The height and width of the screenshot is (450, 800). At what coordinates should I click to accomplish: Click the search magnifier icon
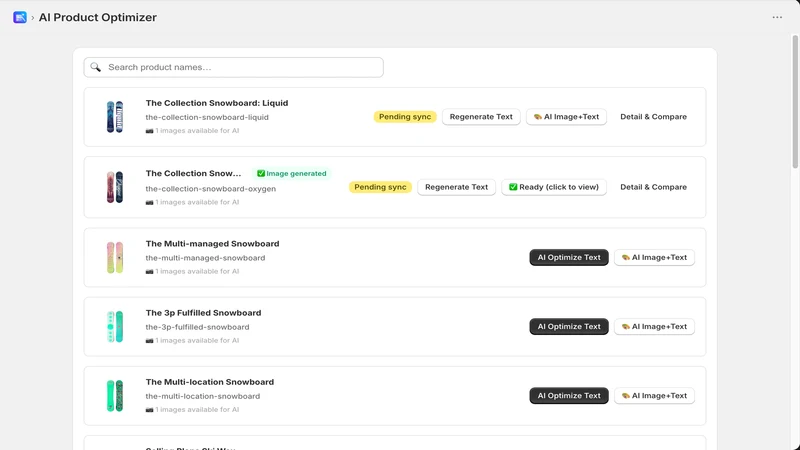tap(95, 67)
